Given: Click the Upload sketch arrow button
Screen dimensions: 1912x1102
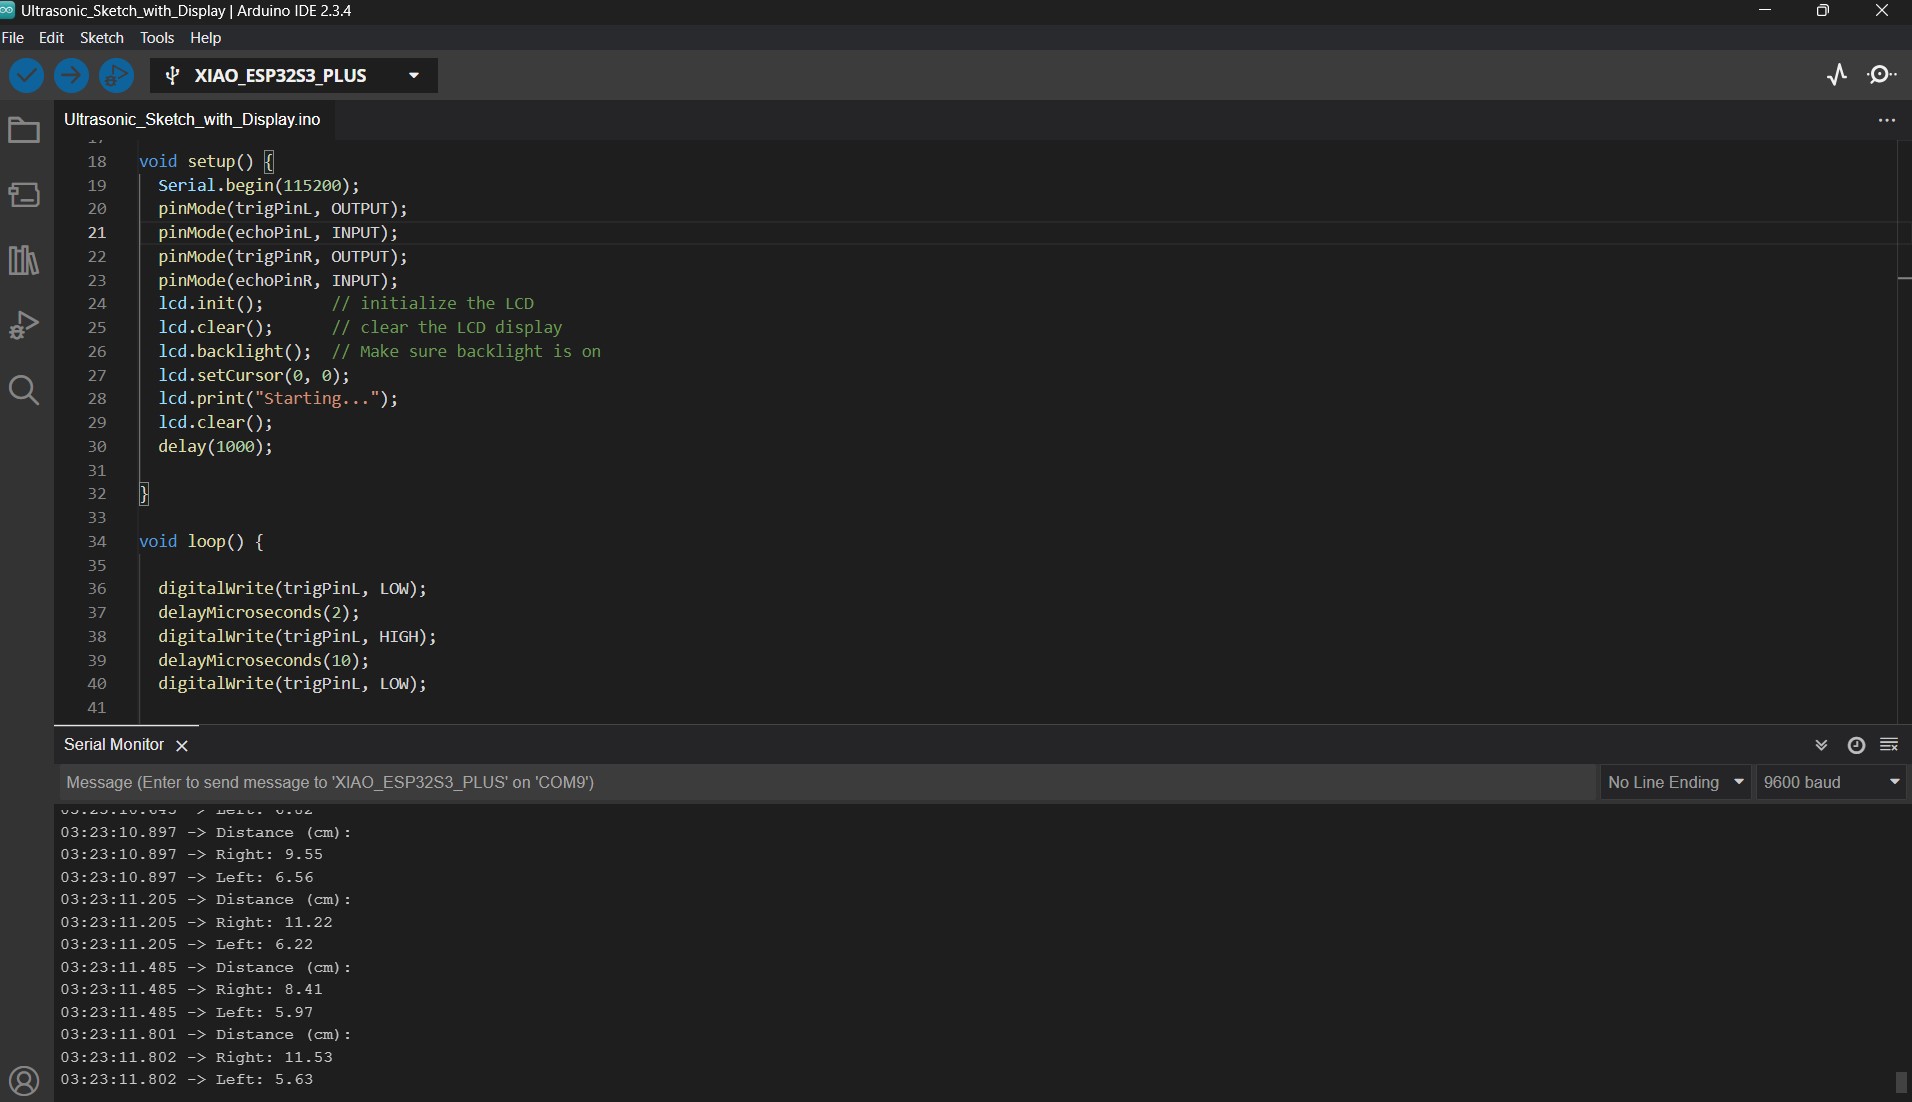Looking at the screenshot, I should [x=71, y=76].
